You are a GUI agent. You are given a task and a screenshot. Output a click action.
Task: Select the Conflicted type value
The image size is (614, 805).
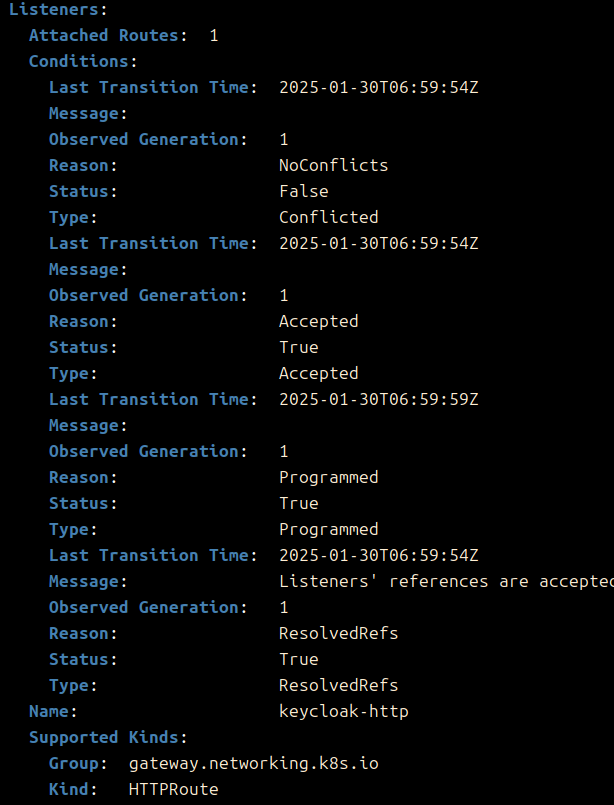pos(328,217)
